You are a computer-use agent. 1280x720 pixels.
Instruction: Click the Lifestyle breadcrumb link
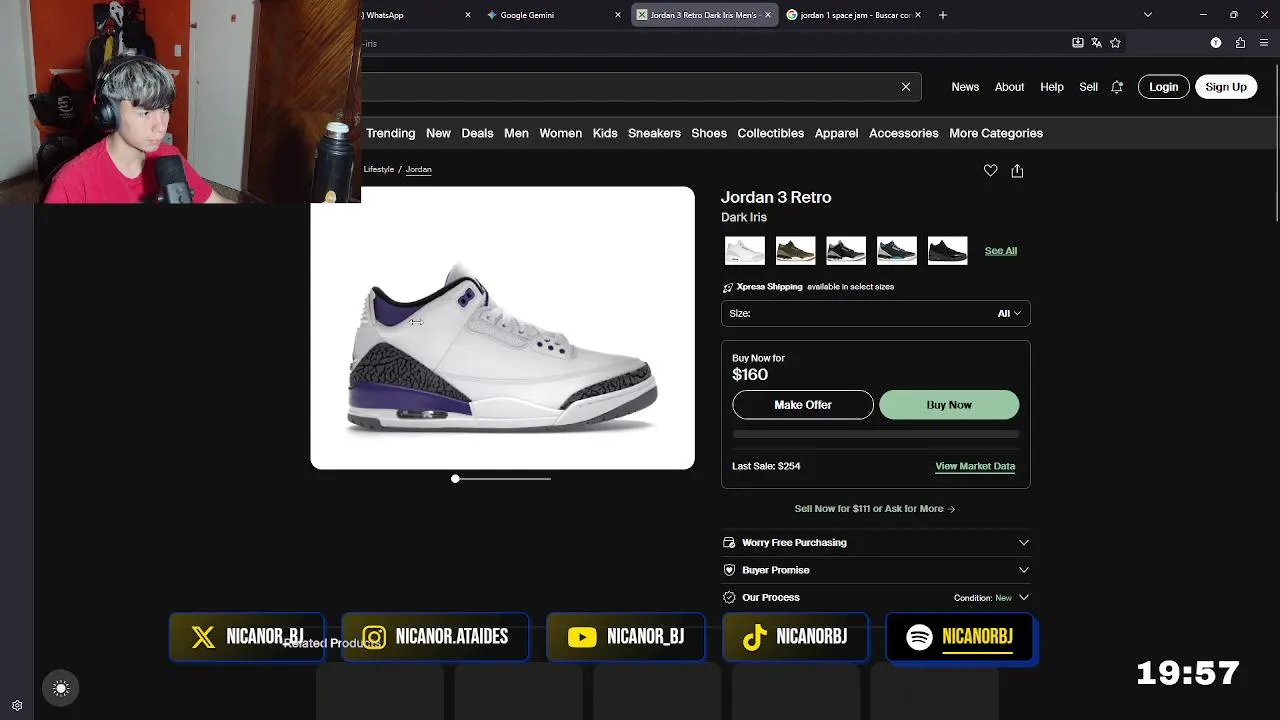[379, 169]
